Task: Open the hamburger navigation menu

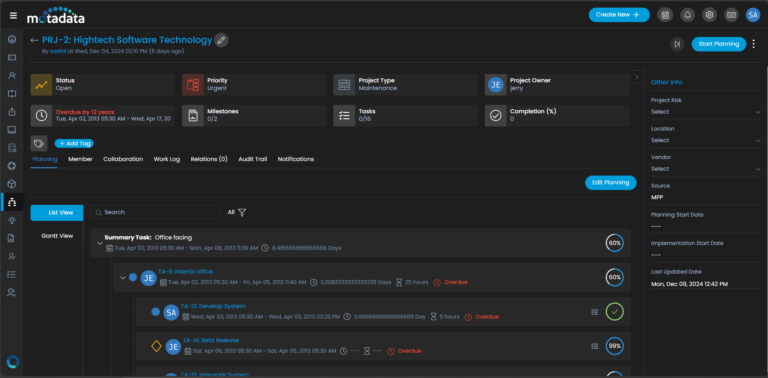Action: (13, 15)
